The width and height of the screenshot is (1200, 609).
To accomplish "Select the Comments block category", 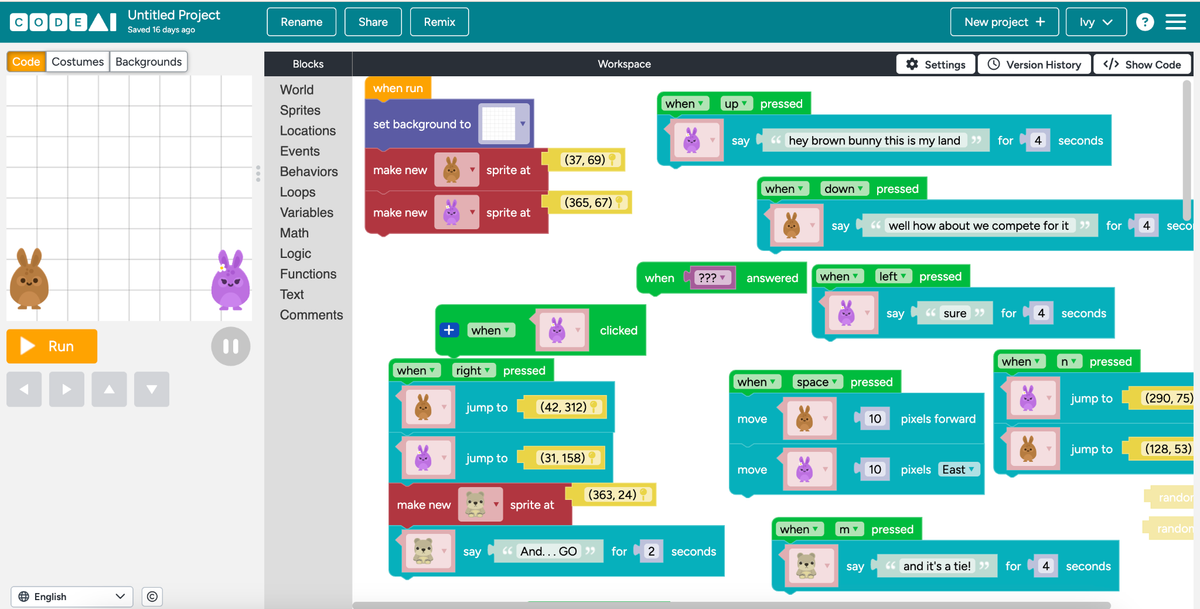I will coord(311,314).
